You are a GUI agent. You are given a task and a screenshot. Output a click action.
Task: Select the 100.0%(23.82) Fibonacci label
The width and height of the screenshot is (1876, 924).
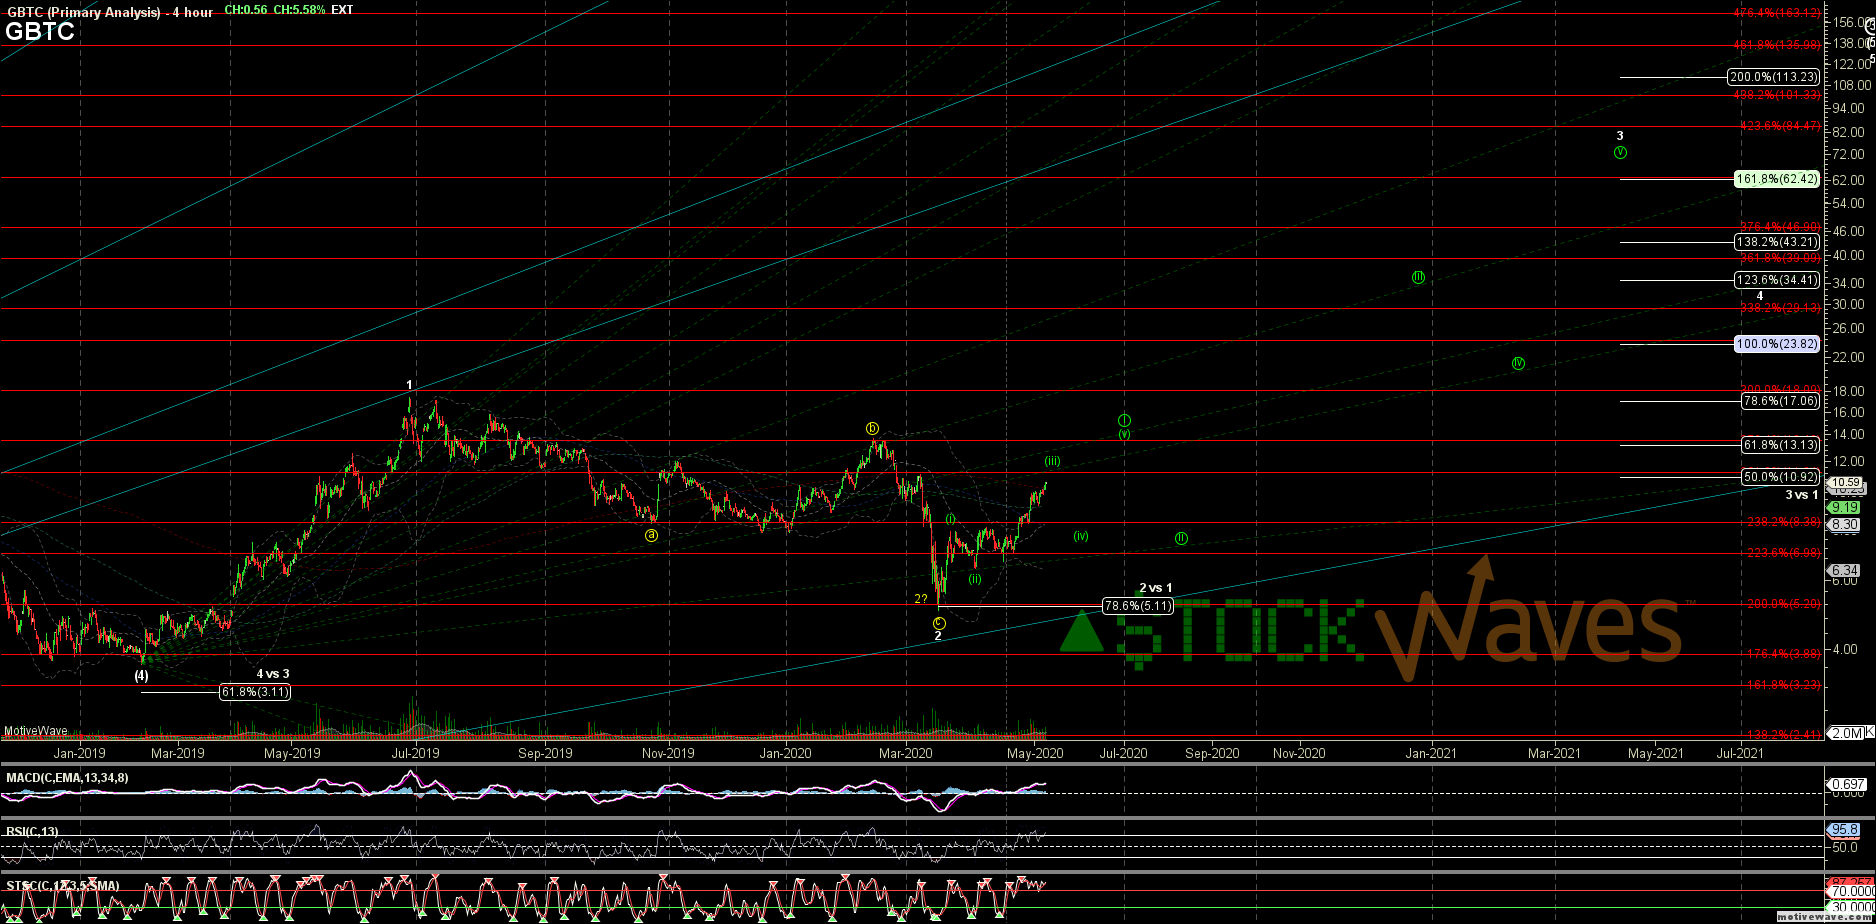point(1778,344)
